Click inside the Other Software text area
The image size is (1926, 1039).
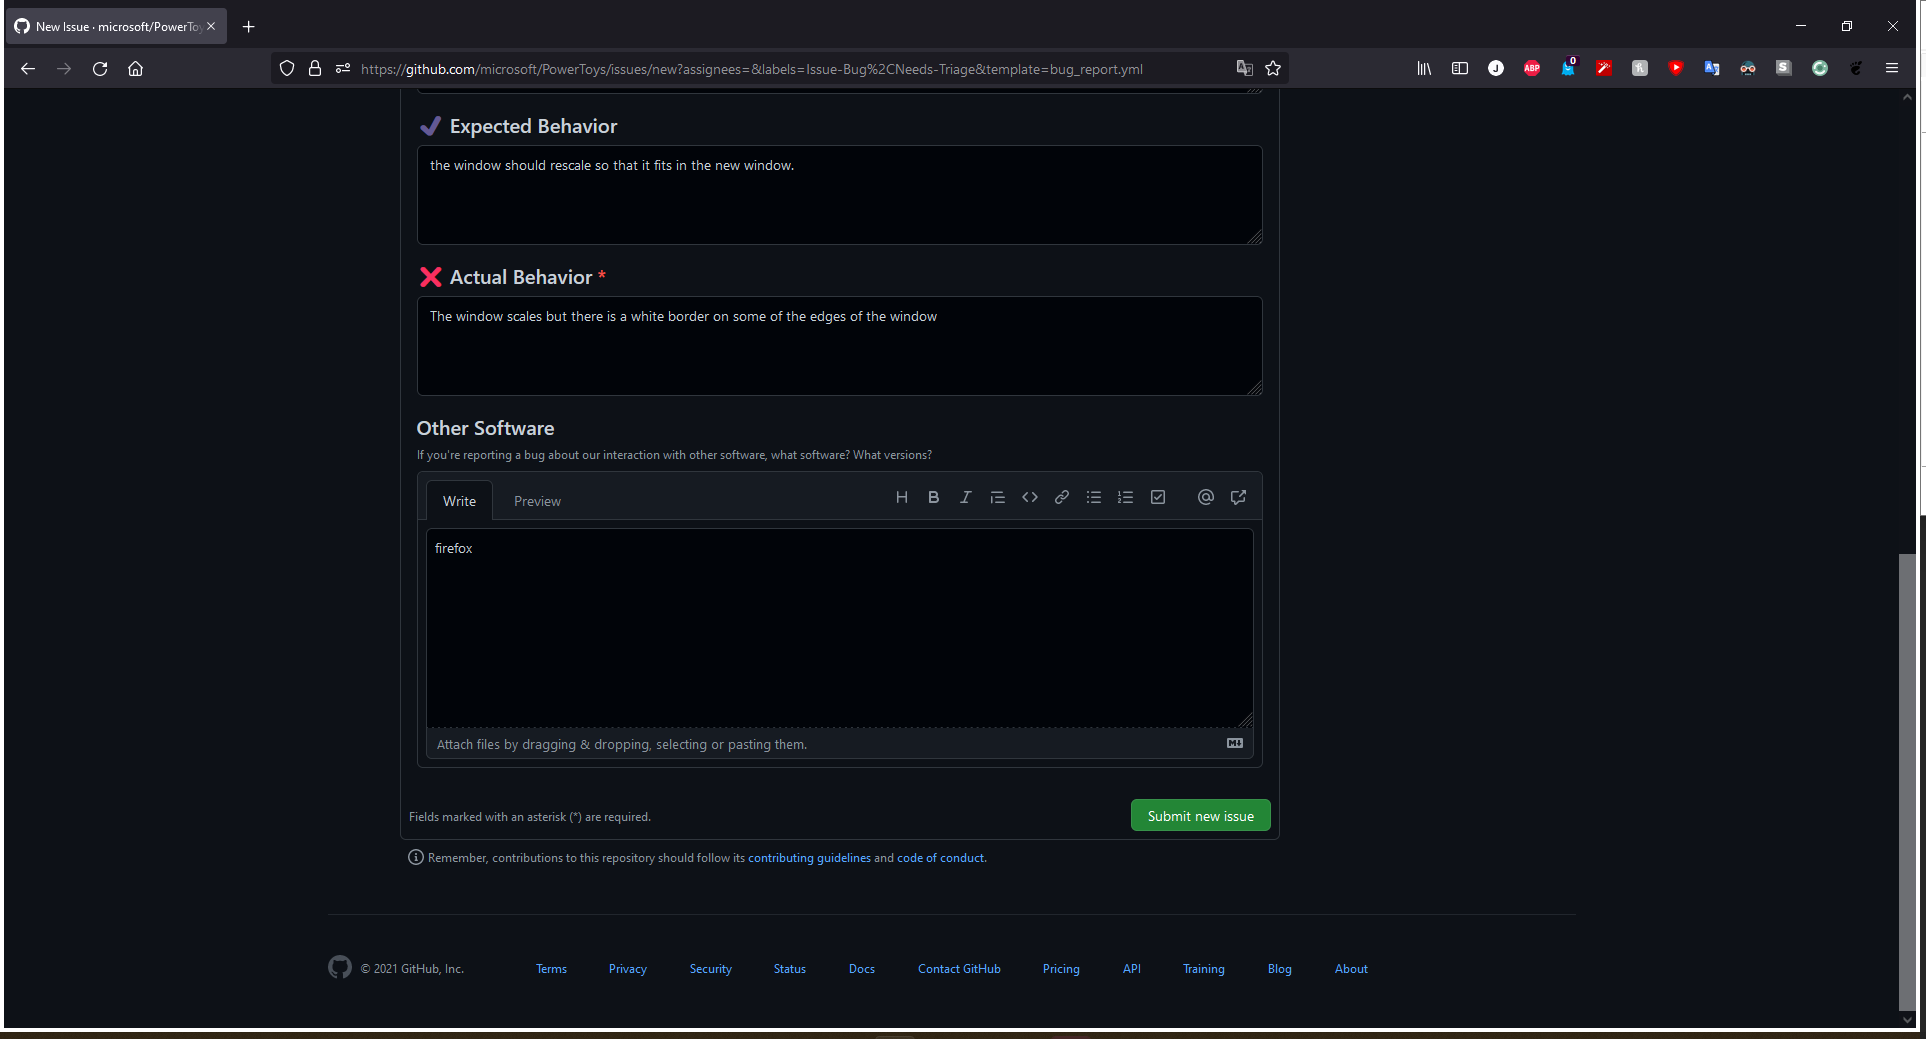840,627
